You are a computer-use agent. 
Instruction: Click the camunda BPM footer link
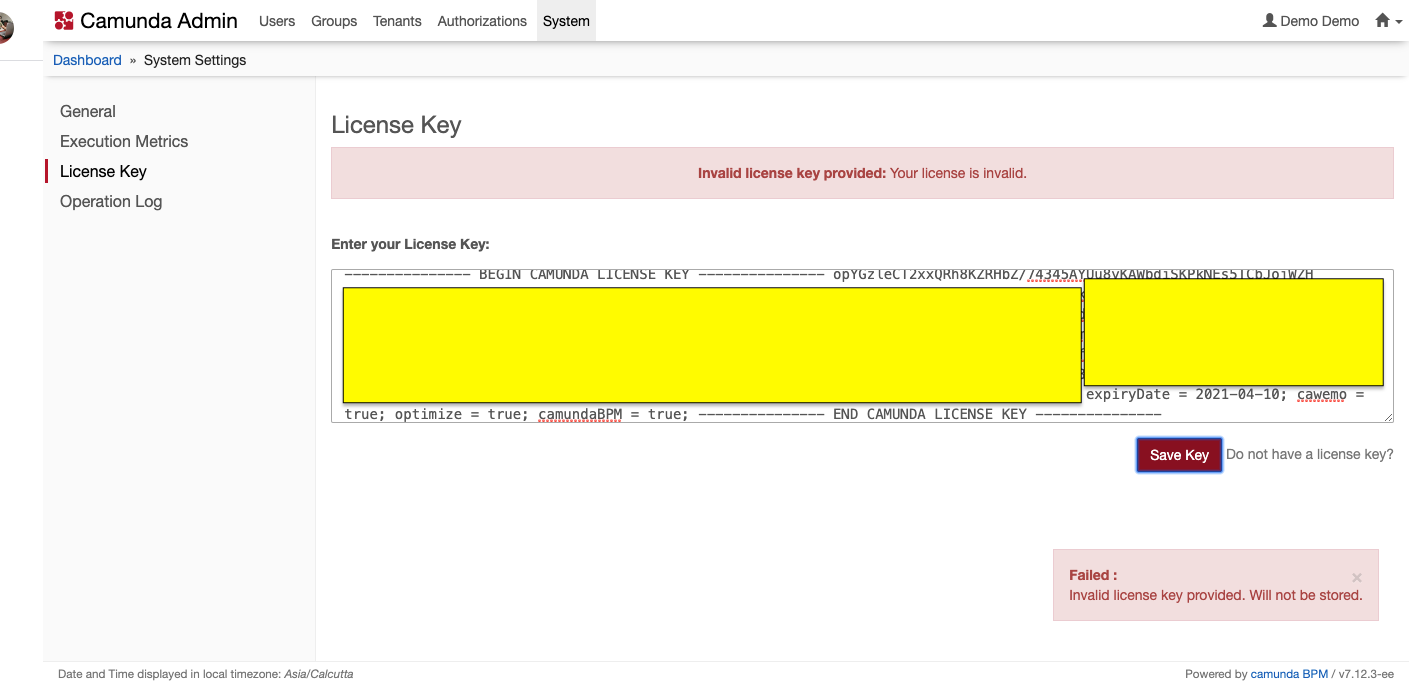[x=1289, y=674]
